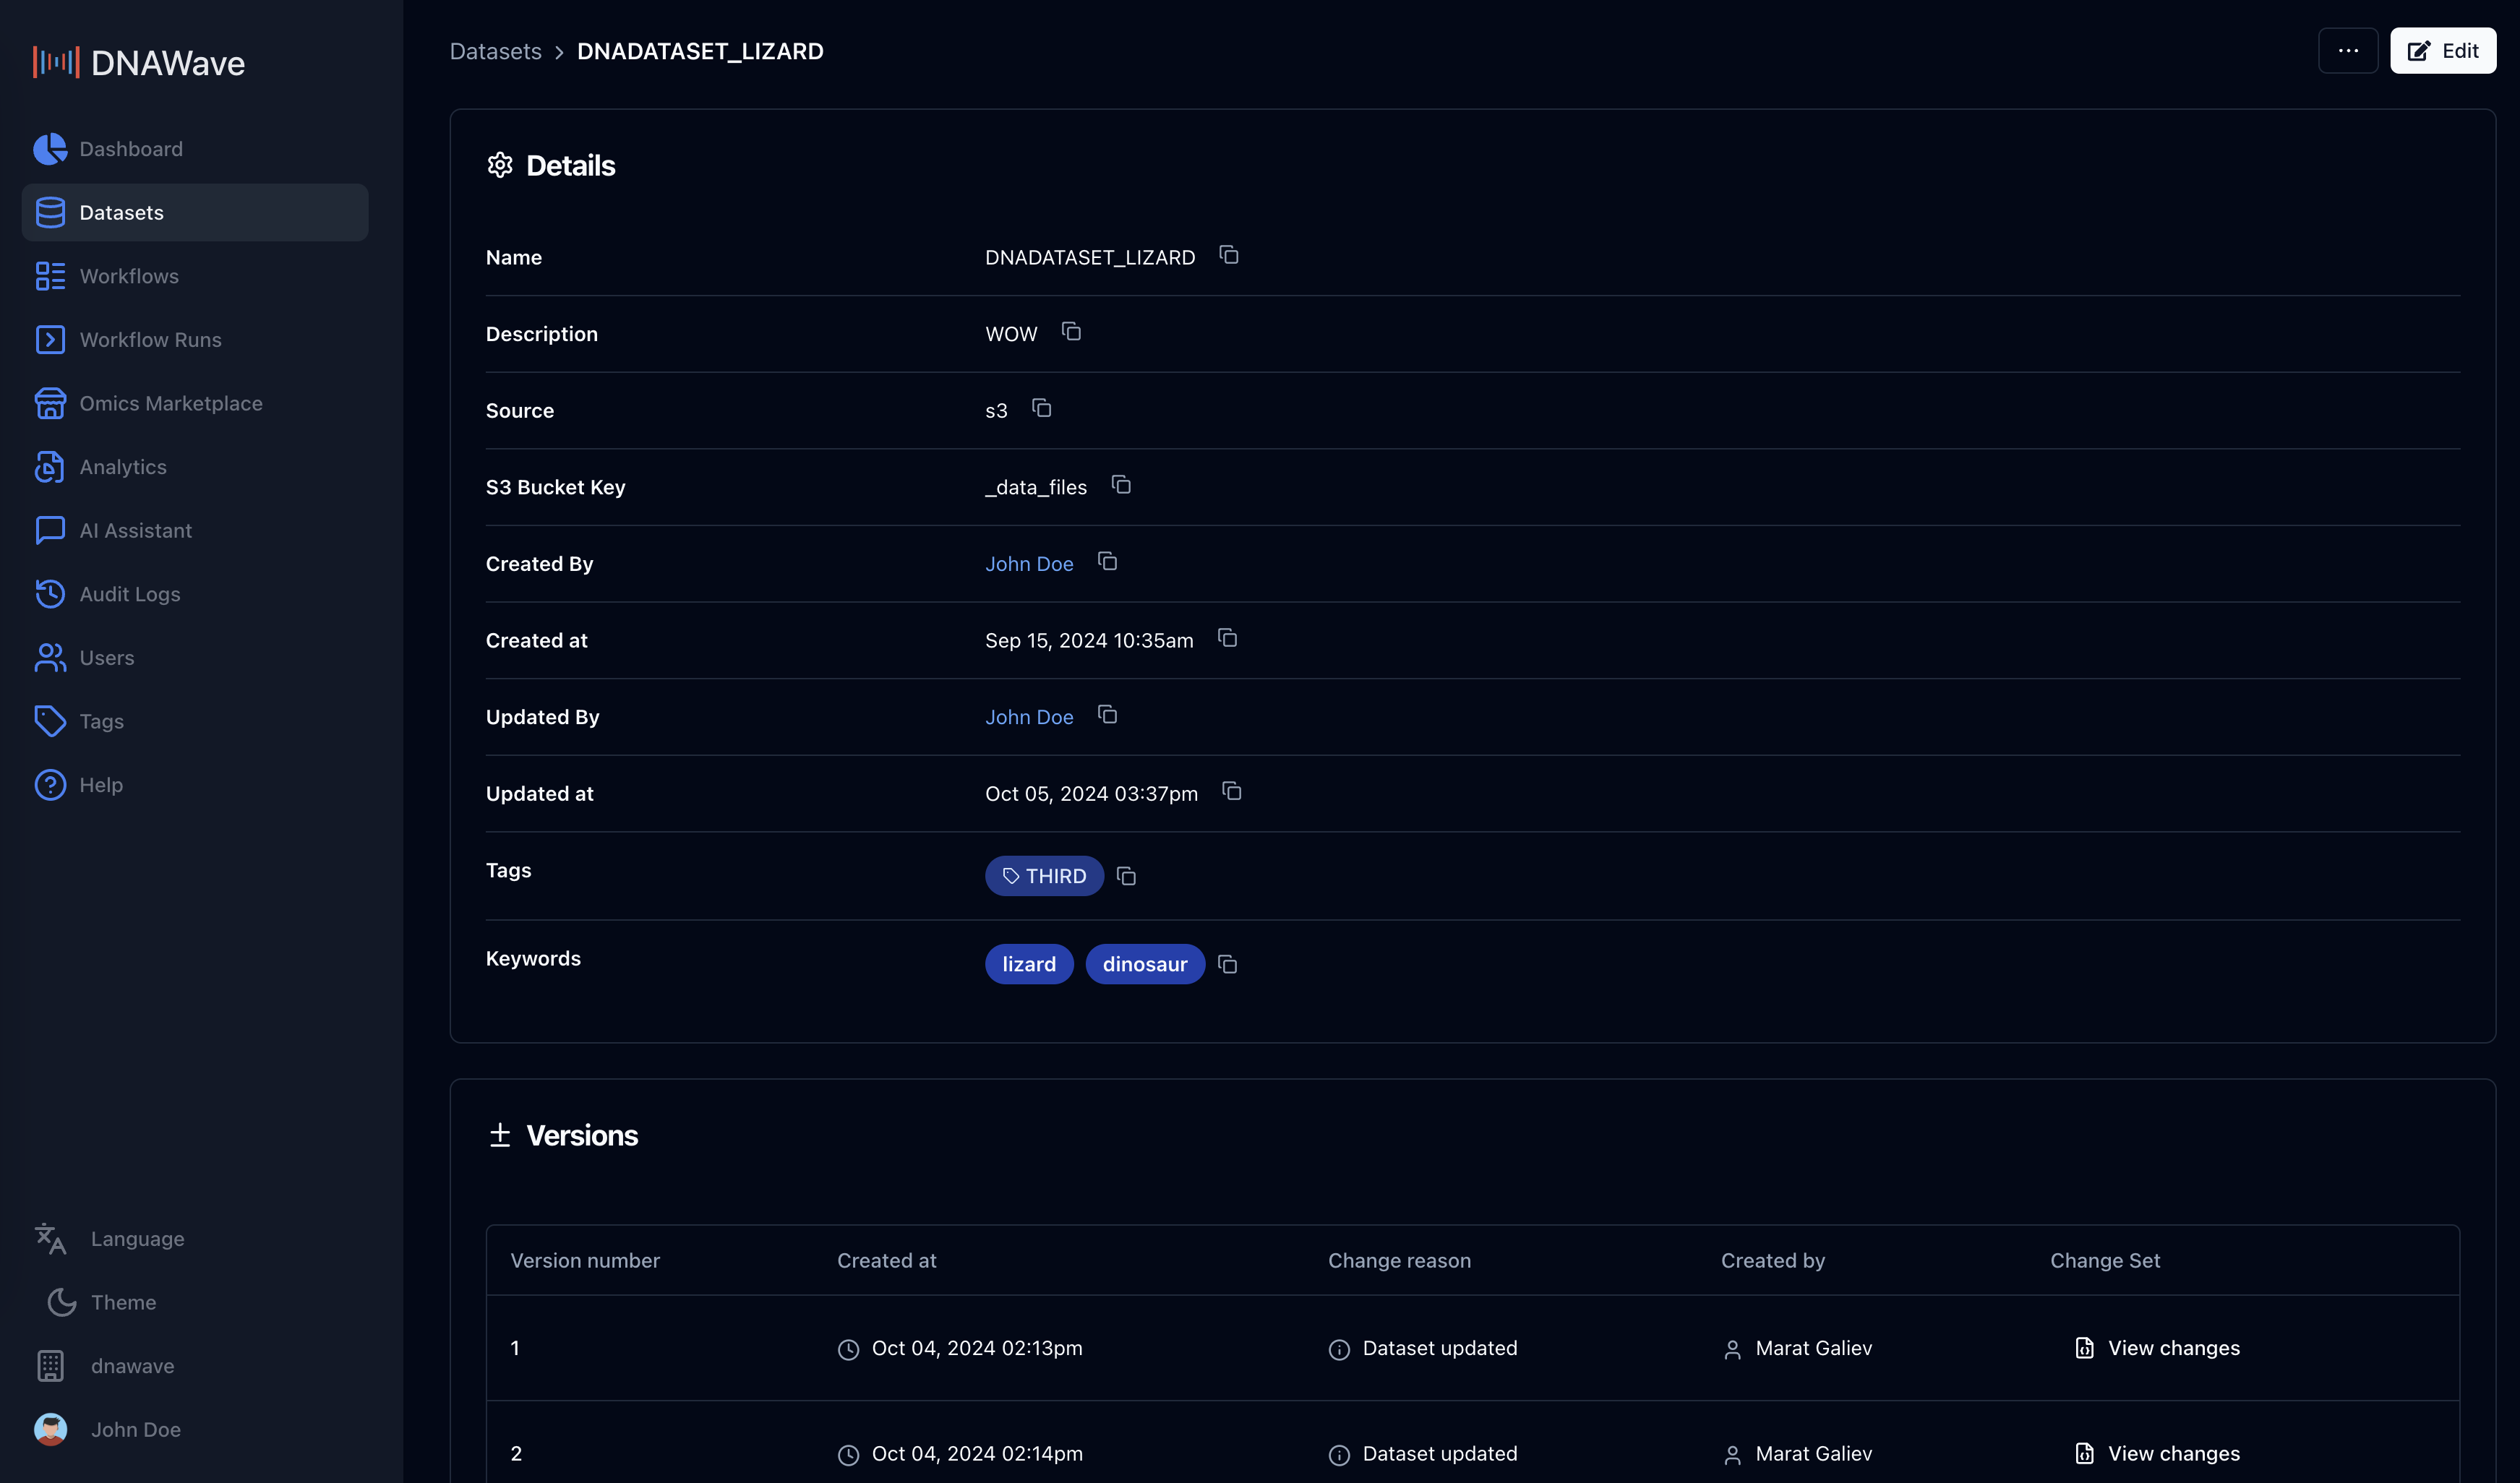Open the Omics Marketplace
This screenshot has width=2520, height=1483.
point(171,403)
